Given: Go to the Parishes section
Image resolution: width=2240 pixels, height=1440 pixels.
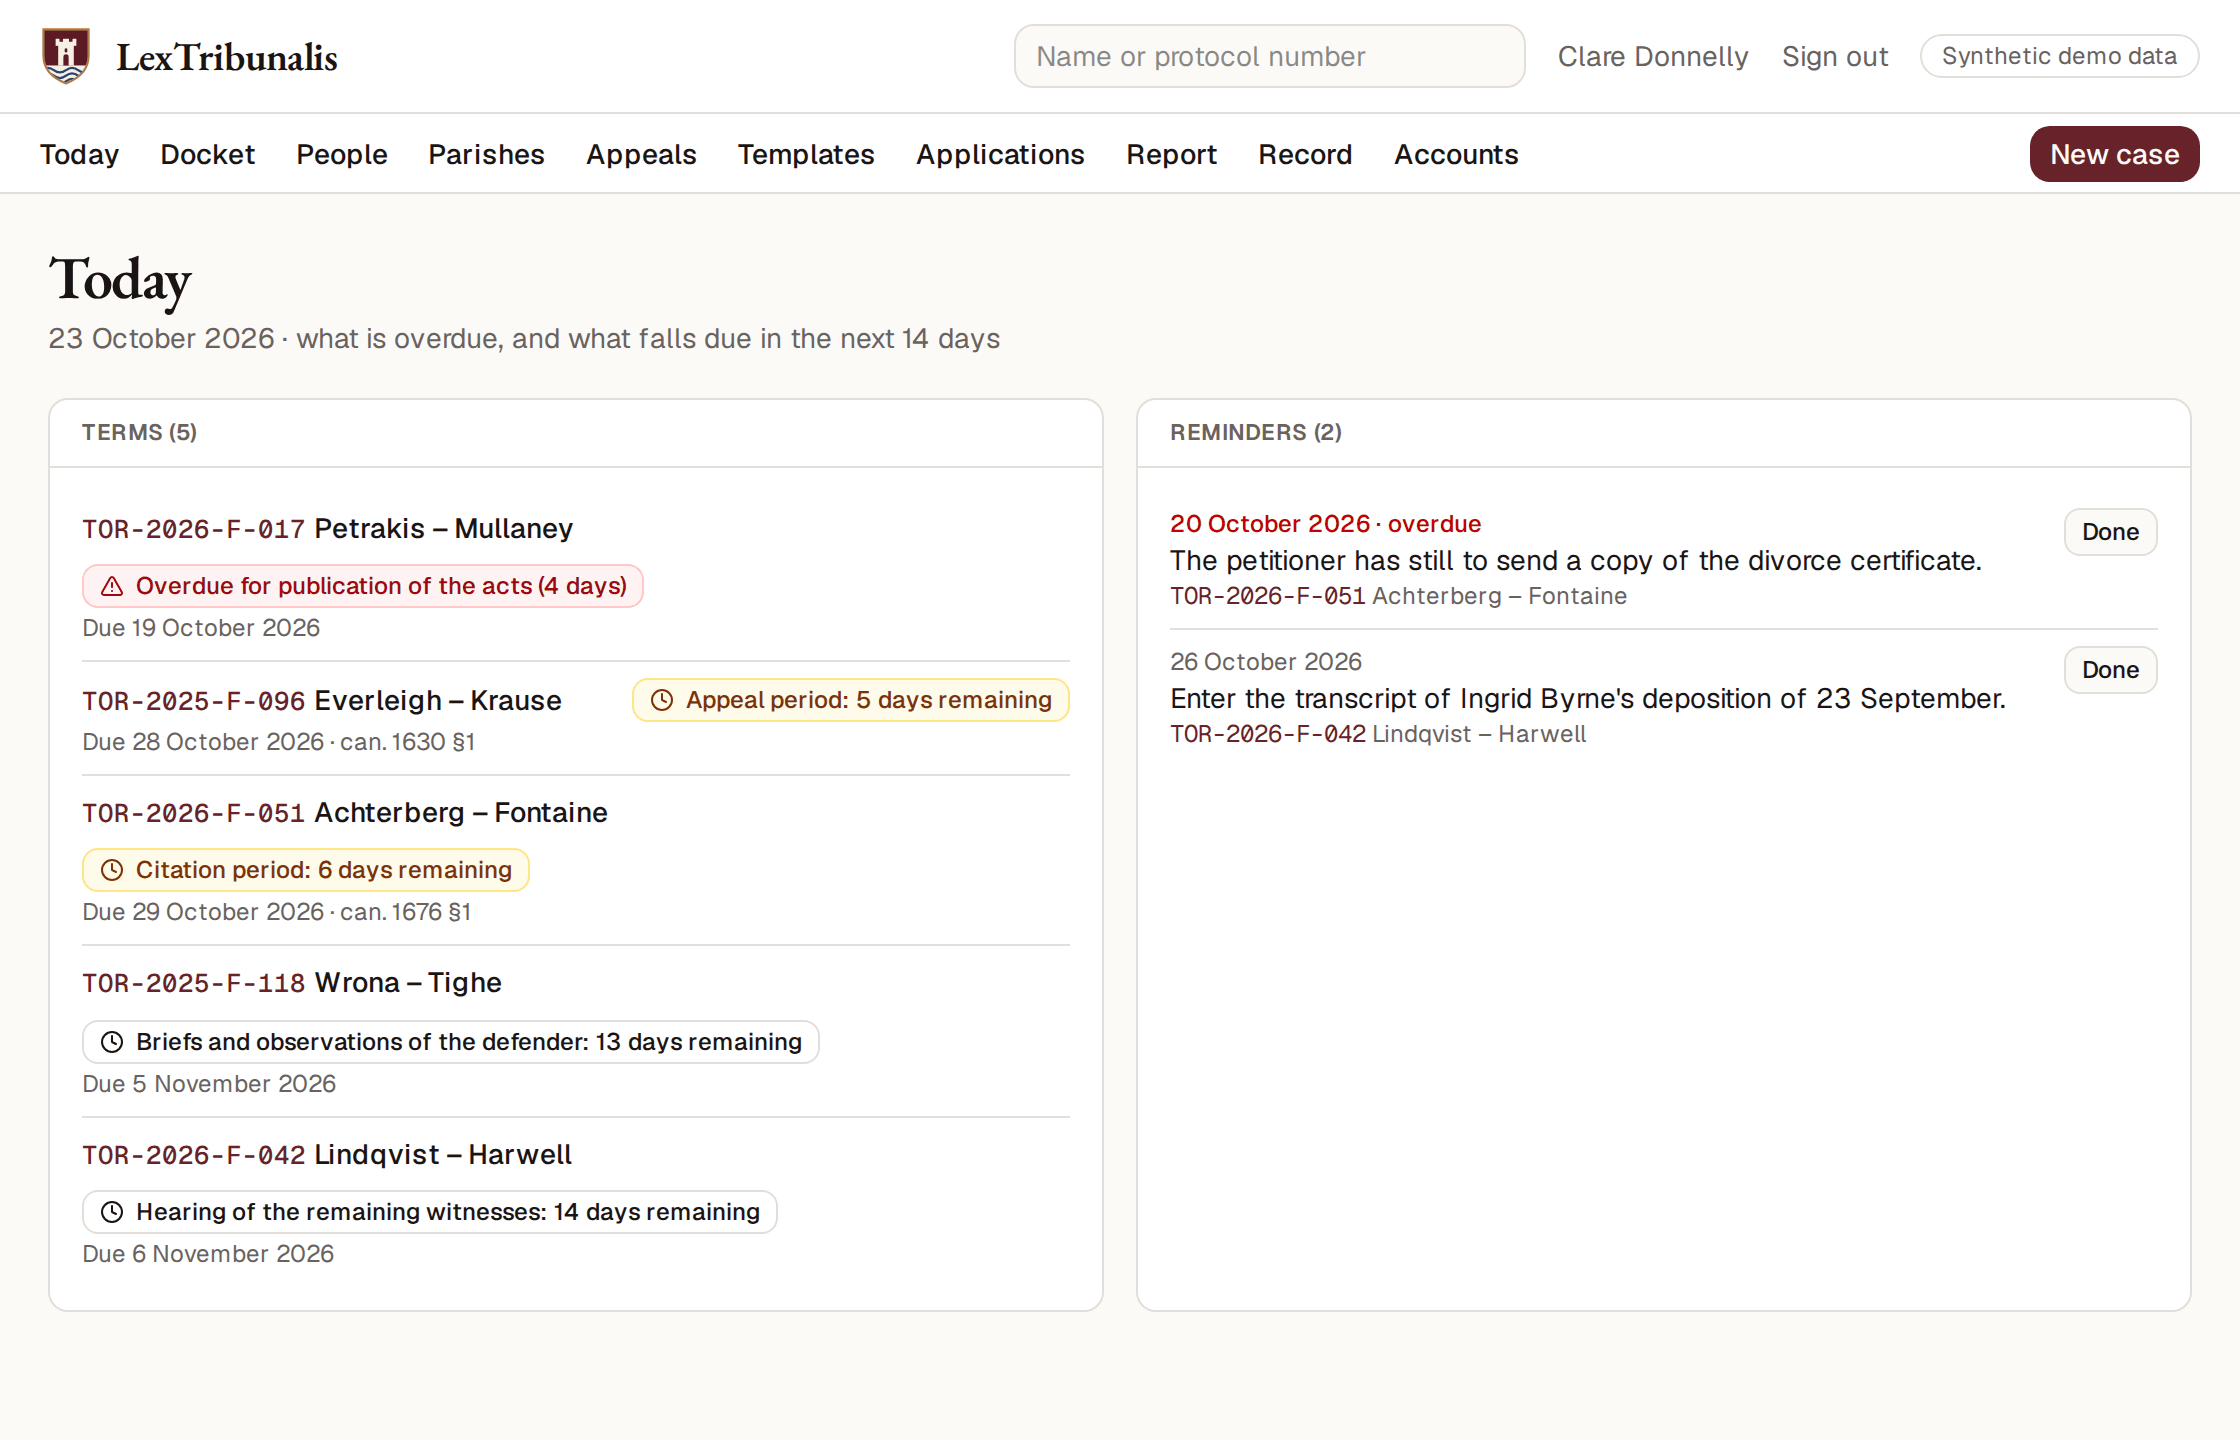Looking at the screenshot, I should [486, 154].
